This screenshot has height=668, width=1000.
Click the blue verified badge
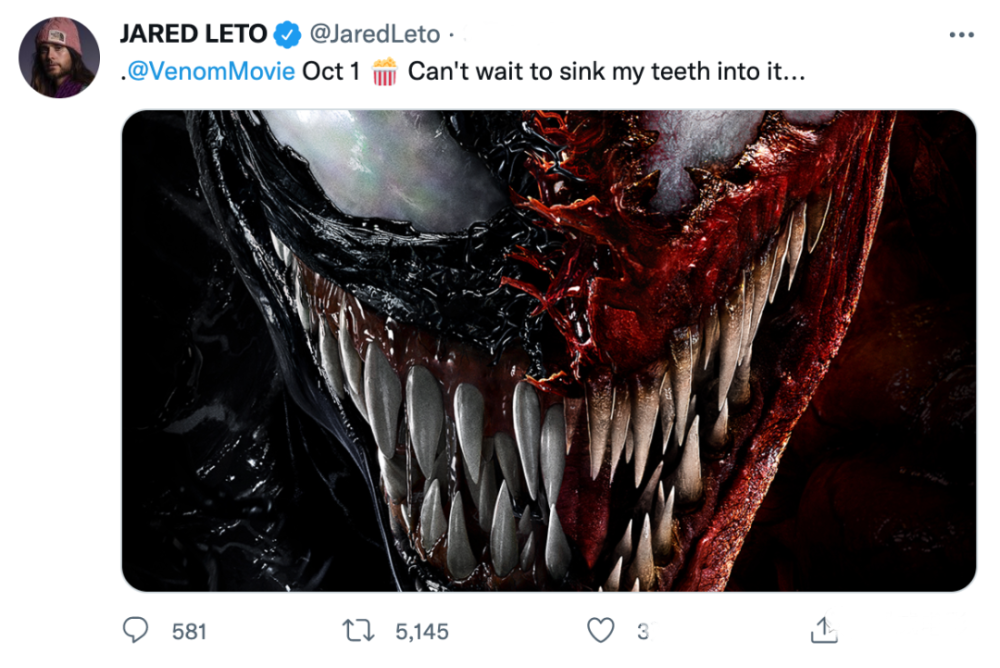287,34
